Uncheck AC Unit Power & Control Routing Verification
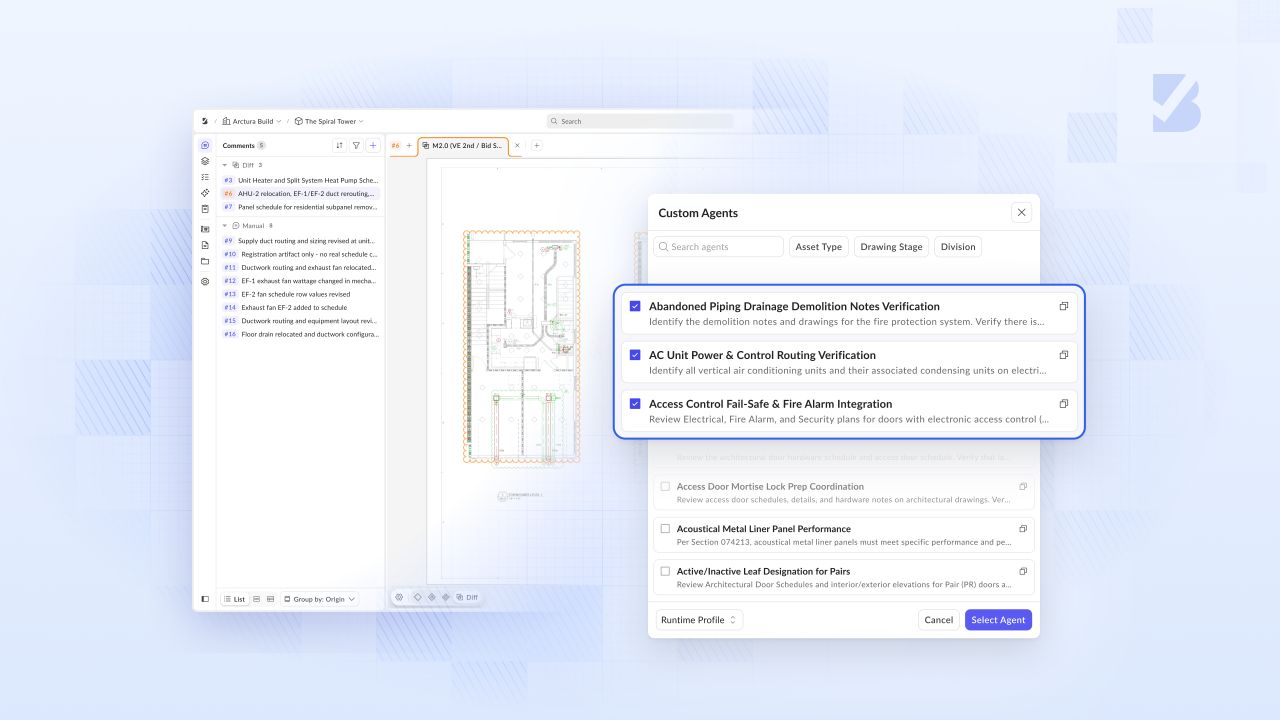Image resolution: width=1280 pixels, height=720 pixels. [635, 355]
